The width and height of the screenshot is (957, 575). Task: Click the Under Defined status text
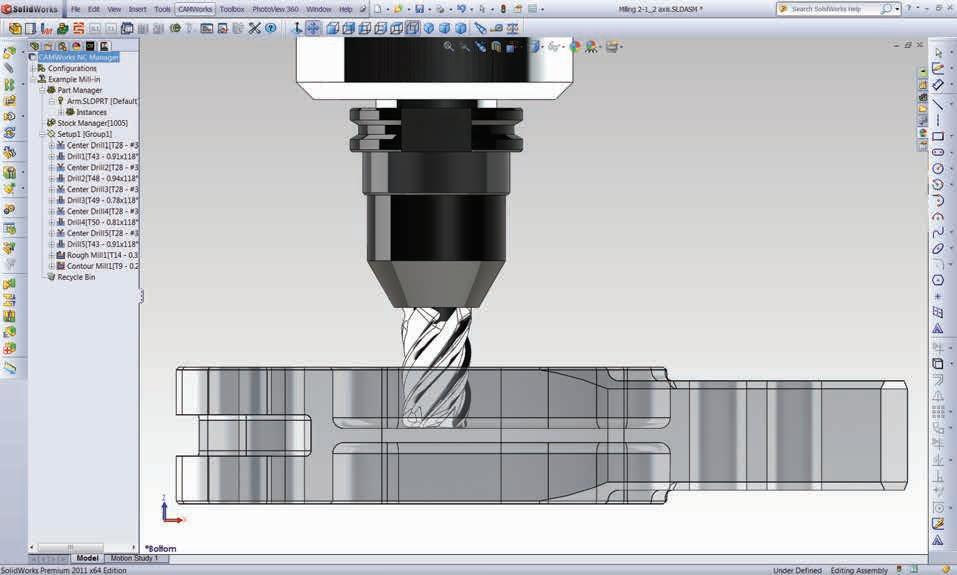point(797,570)
